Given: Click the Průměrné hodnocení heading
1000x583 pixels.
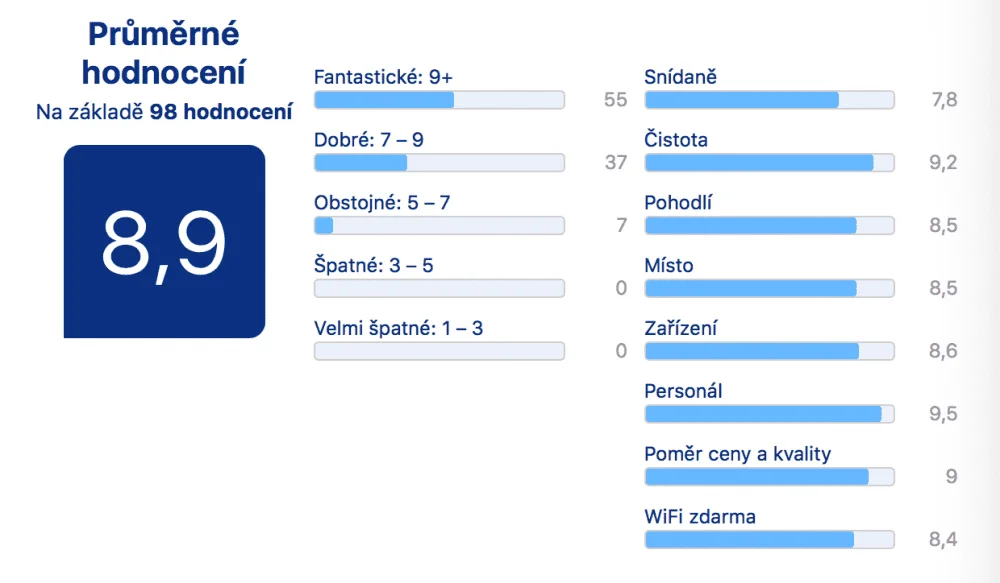Looking at the screenshot, I should tap(164, 53).
